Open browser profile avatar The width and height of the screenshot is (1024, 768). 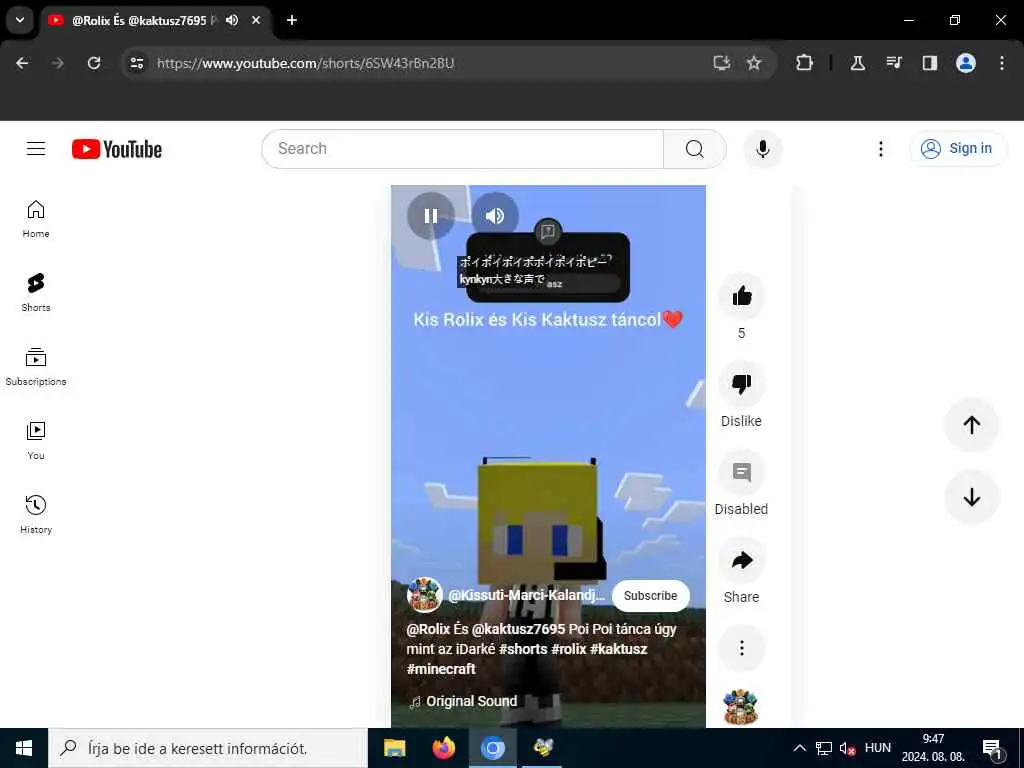[x=966, y=63]
